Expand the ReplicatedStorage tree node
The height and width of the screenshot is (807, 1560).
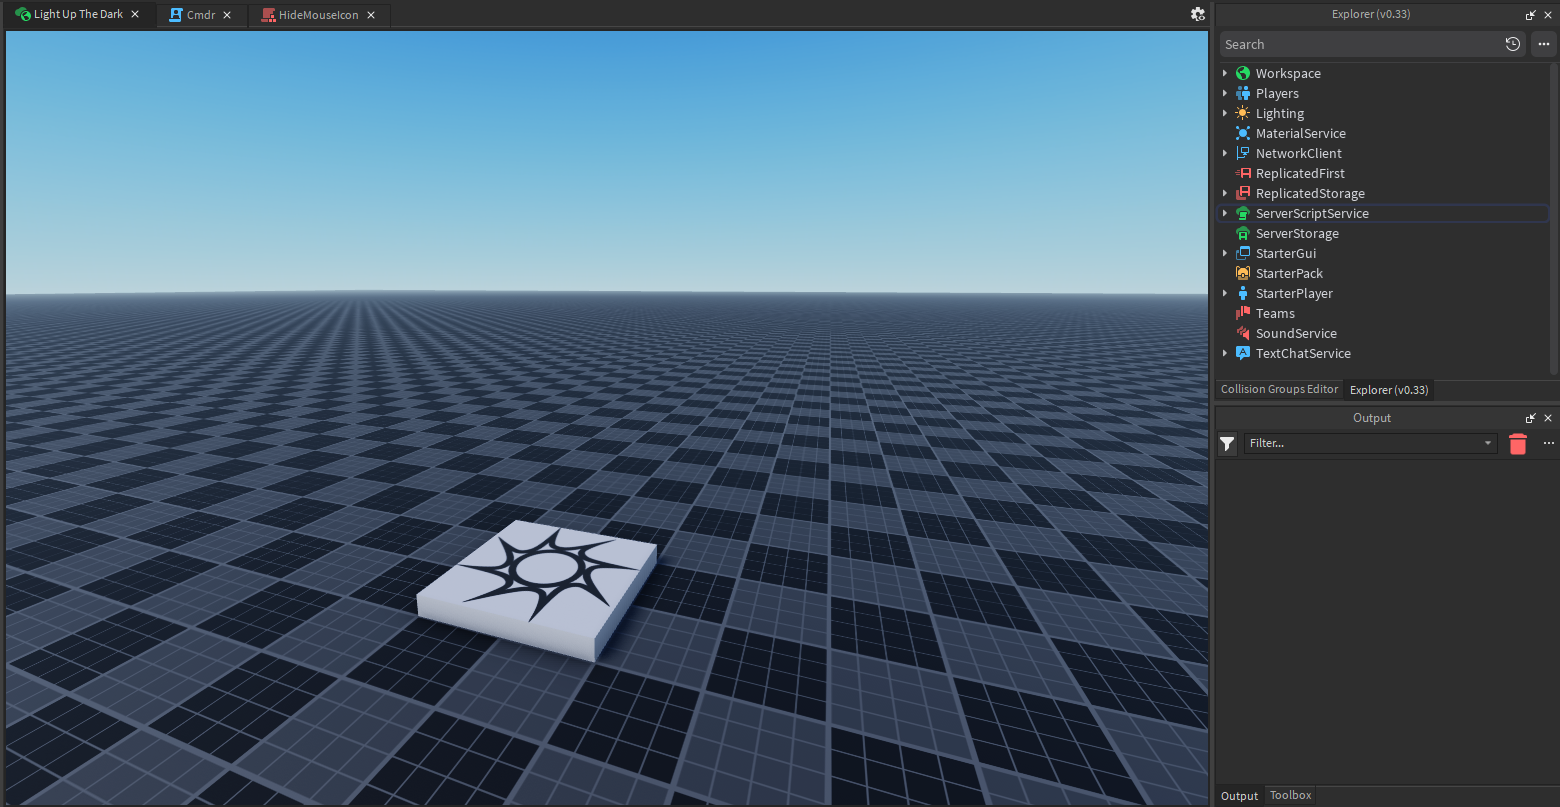(x=1225, y=193)
